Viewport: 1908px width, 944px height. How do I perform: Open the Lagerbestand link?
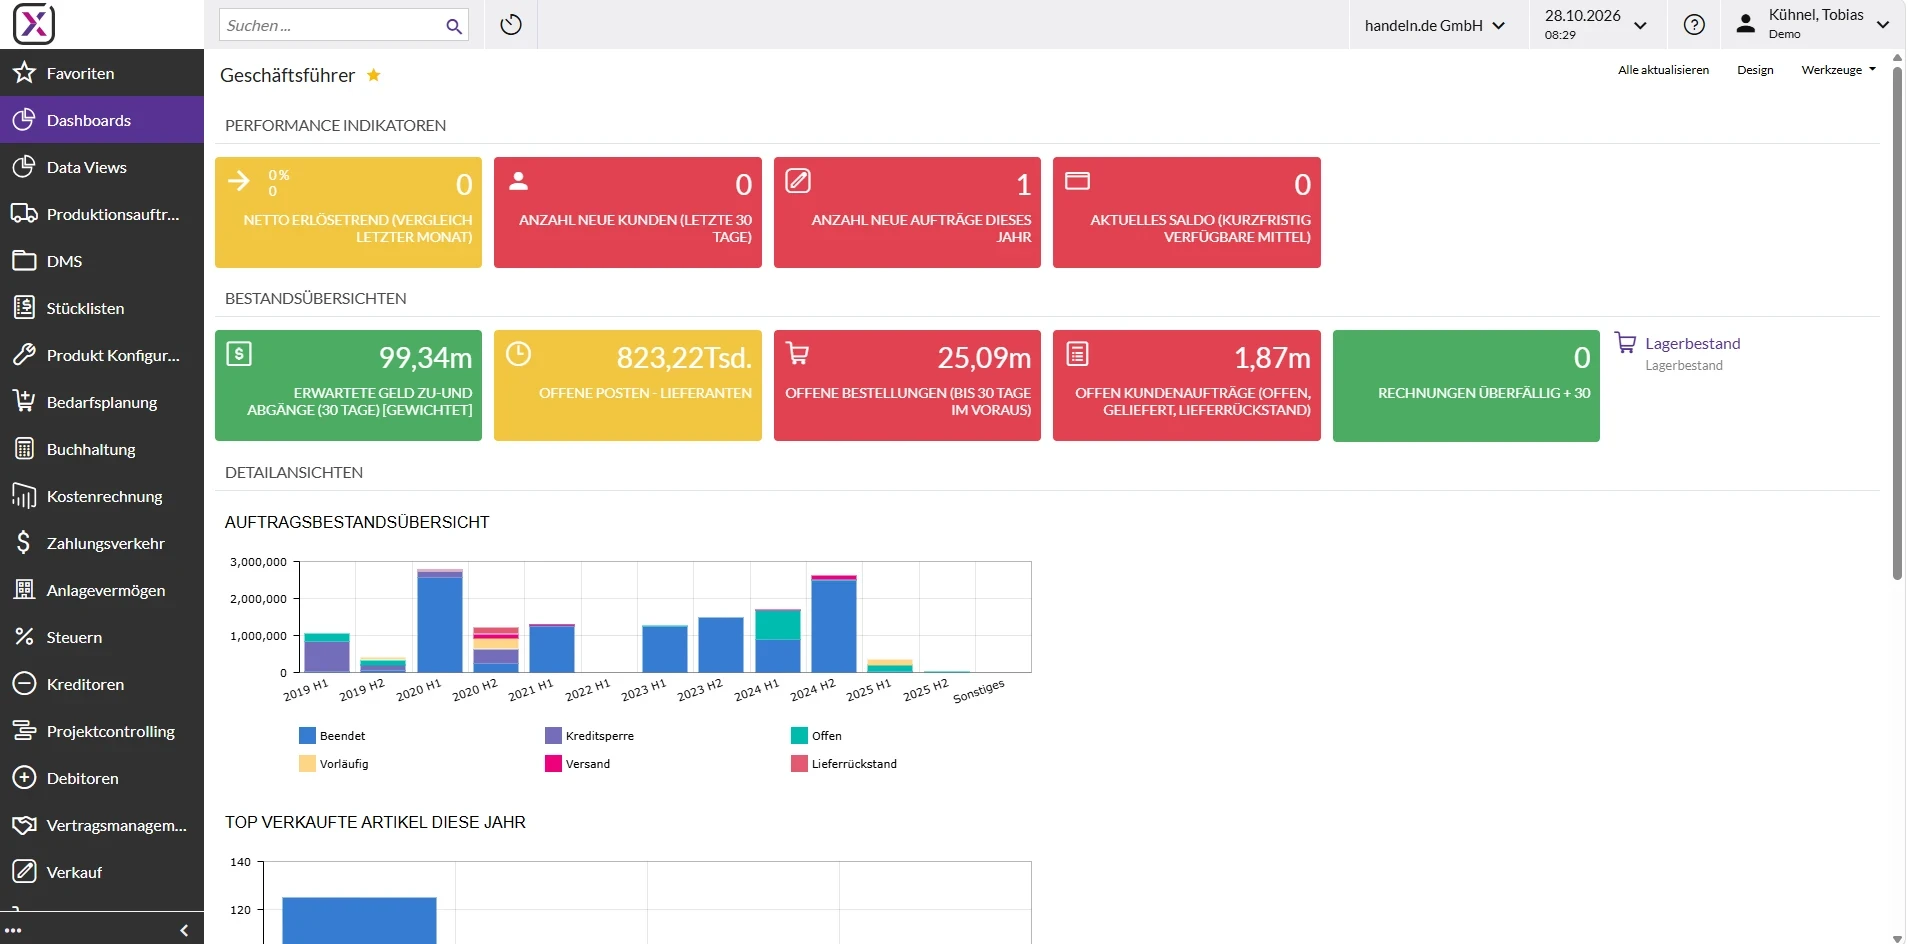pyautogui.click(x=1692, y=344)
